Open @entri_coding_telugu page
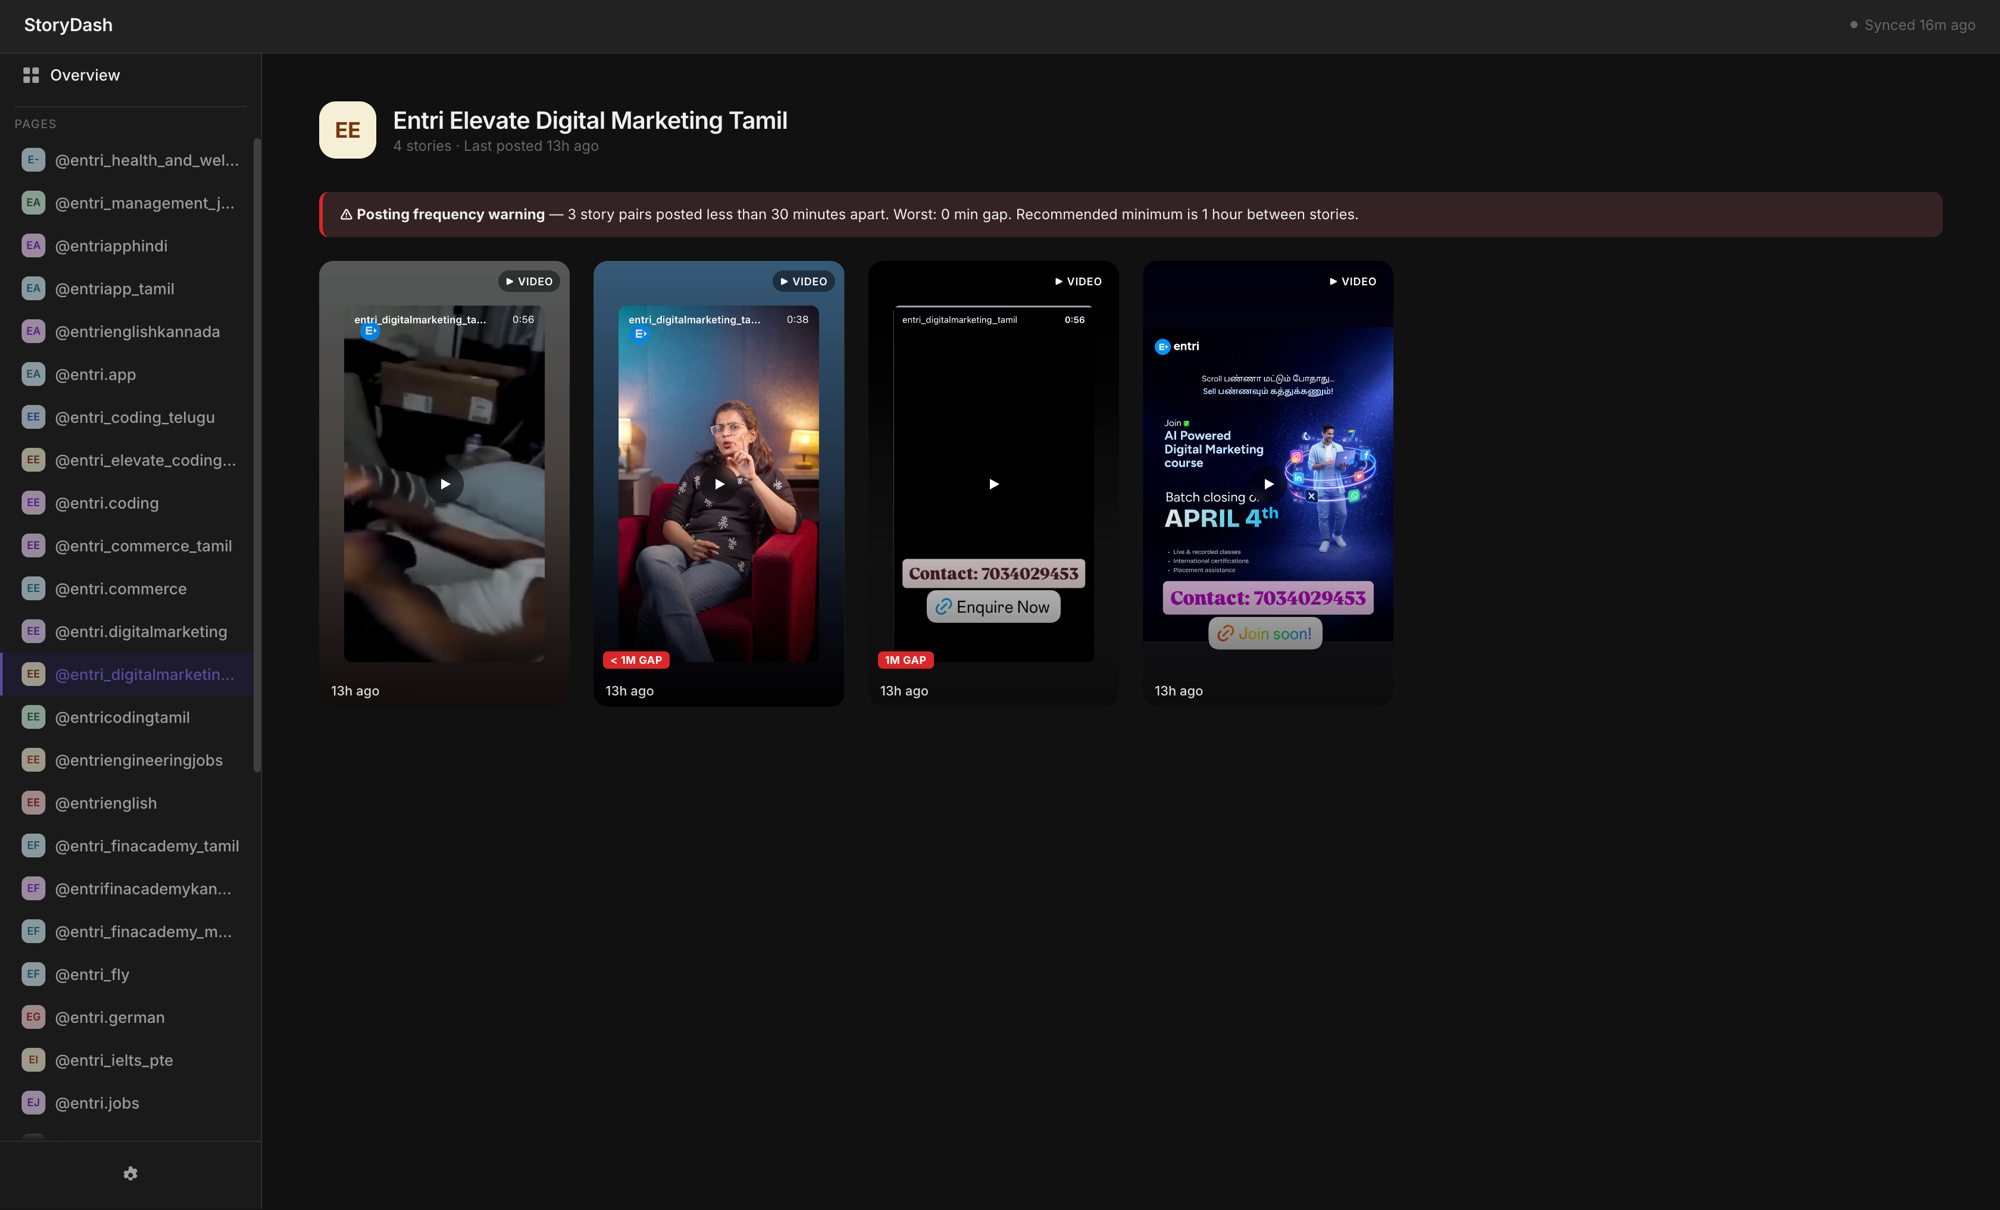This screenshot has height=1210, width=2000. 135,417
